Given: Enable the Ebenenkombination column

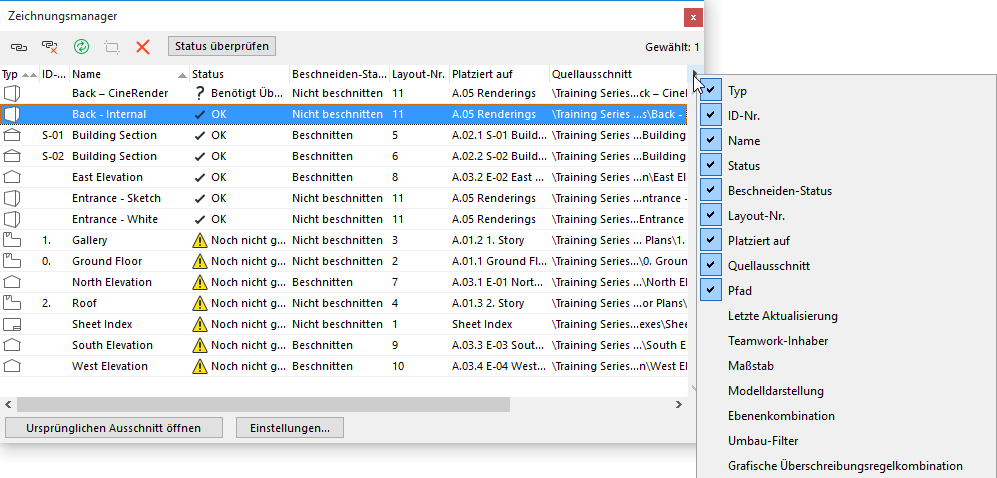Looking at the screenshot, I should point(781,416).
